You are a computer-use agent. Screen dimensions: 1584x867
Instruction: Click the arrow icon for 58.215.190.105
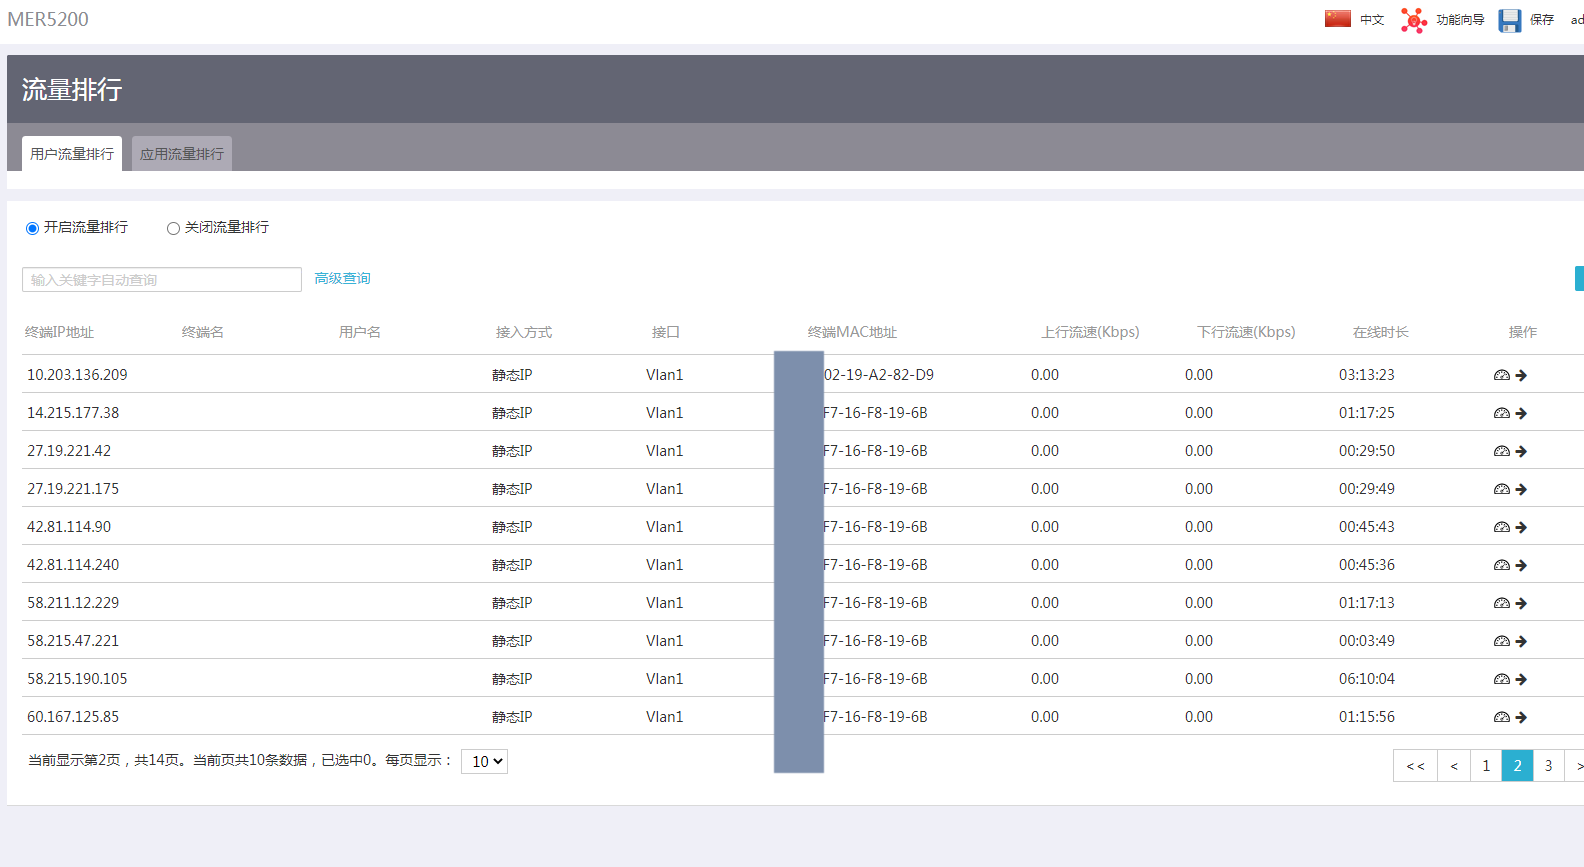click(1521, 679)
